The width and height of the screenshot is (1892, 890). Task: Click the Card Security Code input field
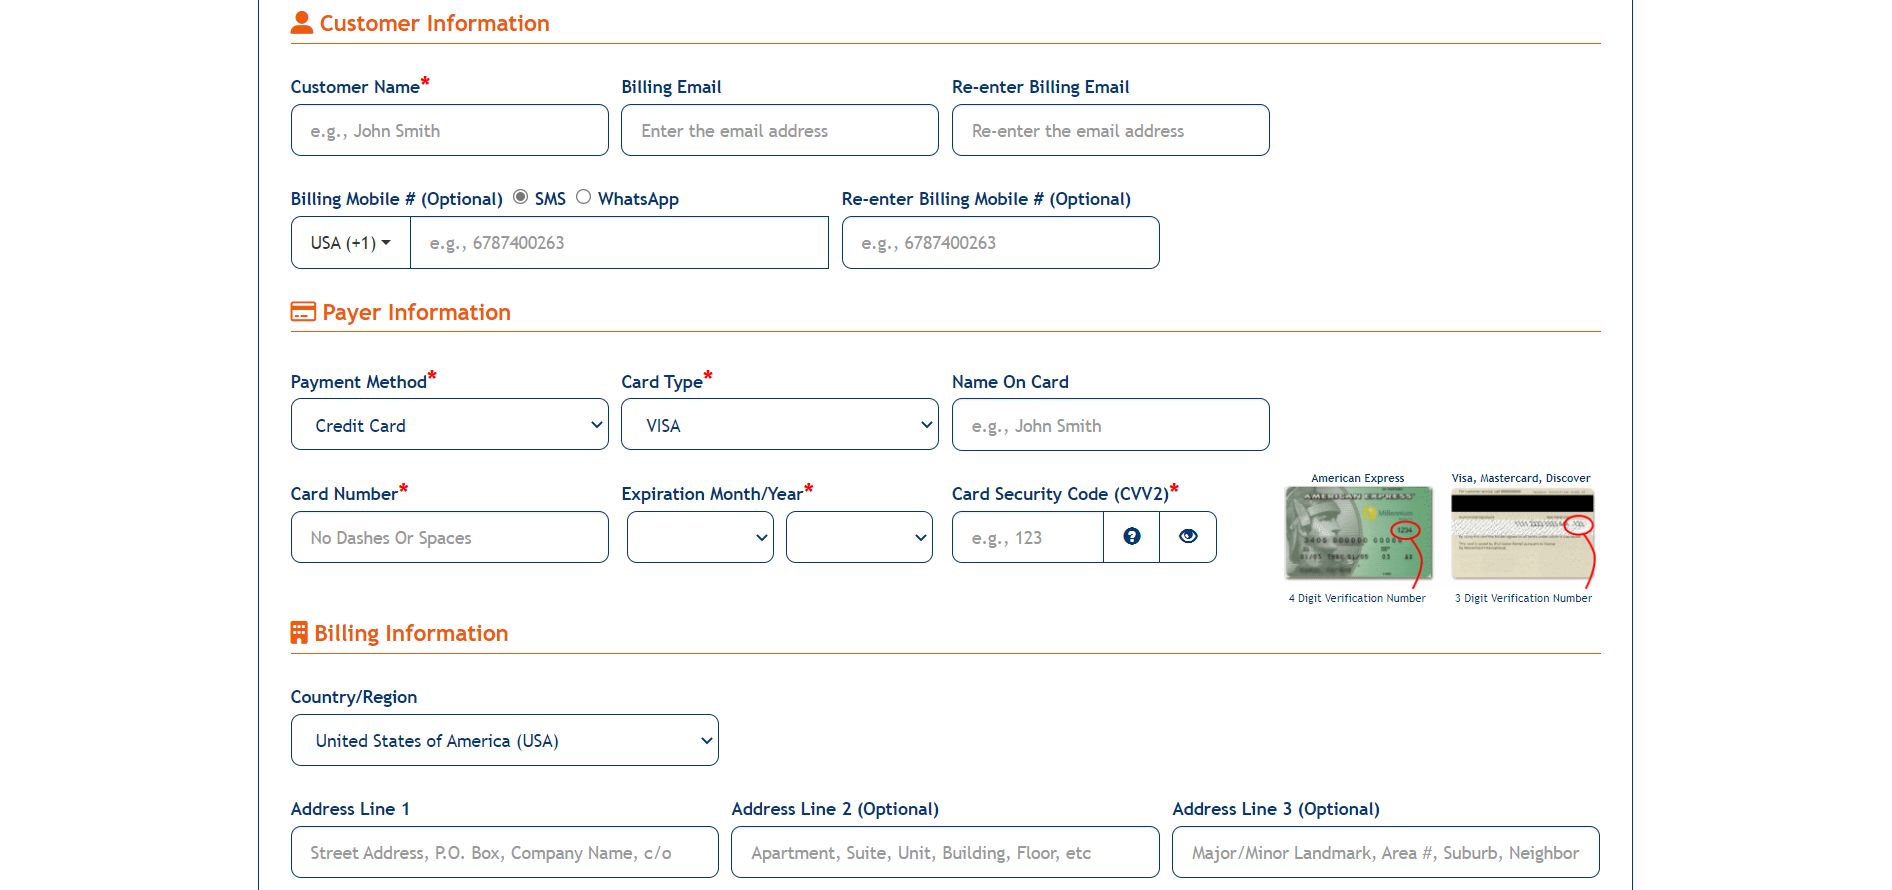[1027, 537]
